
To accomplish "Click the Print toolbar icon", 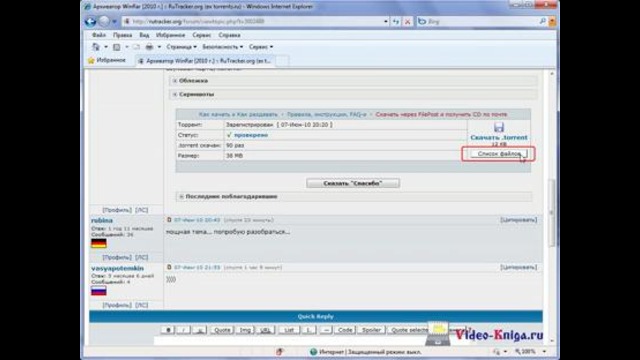I will coord(149,47).
